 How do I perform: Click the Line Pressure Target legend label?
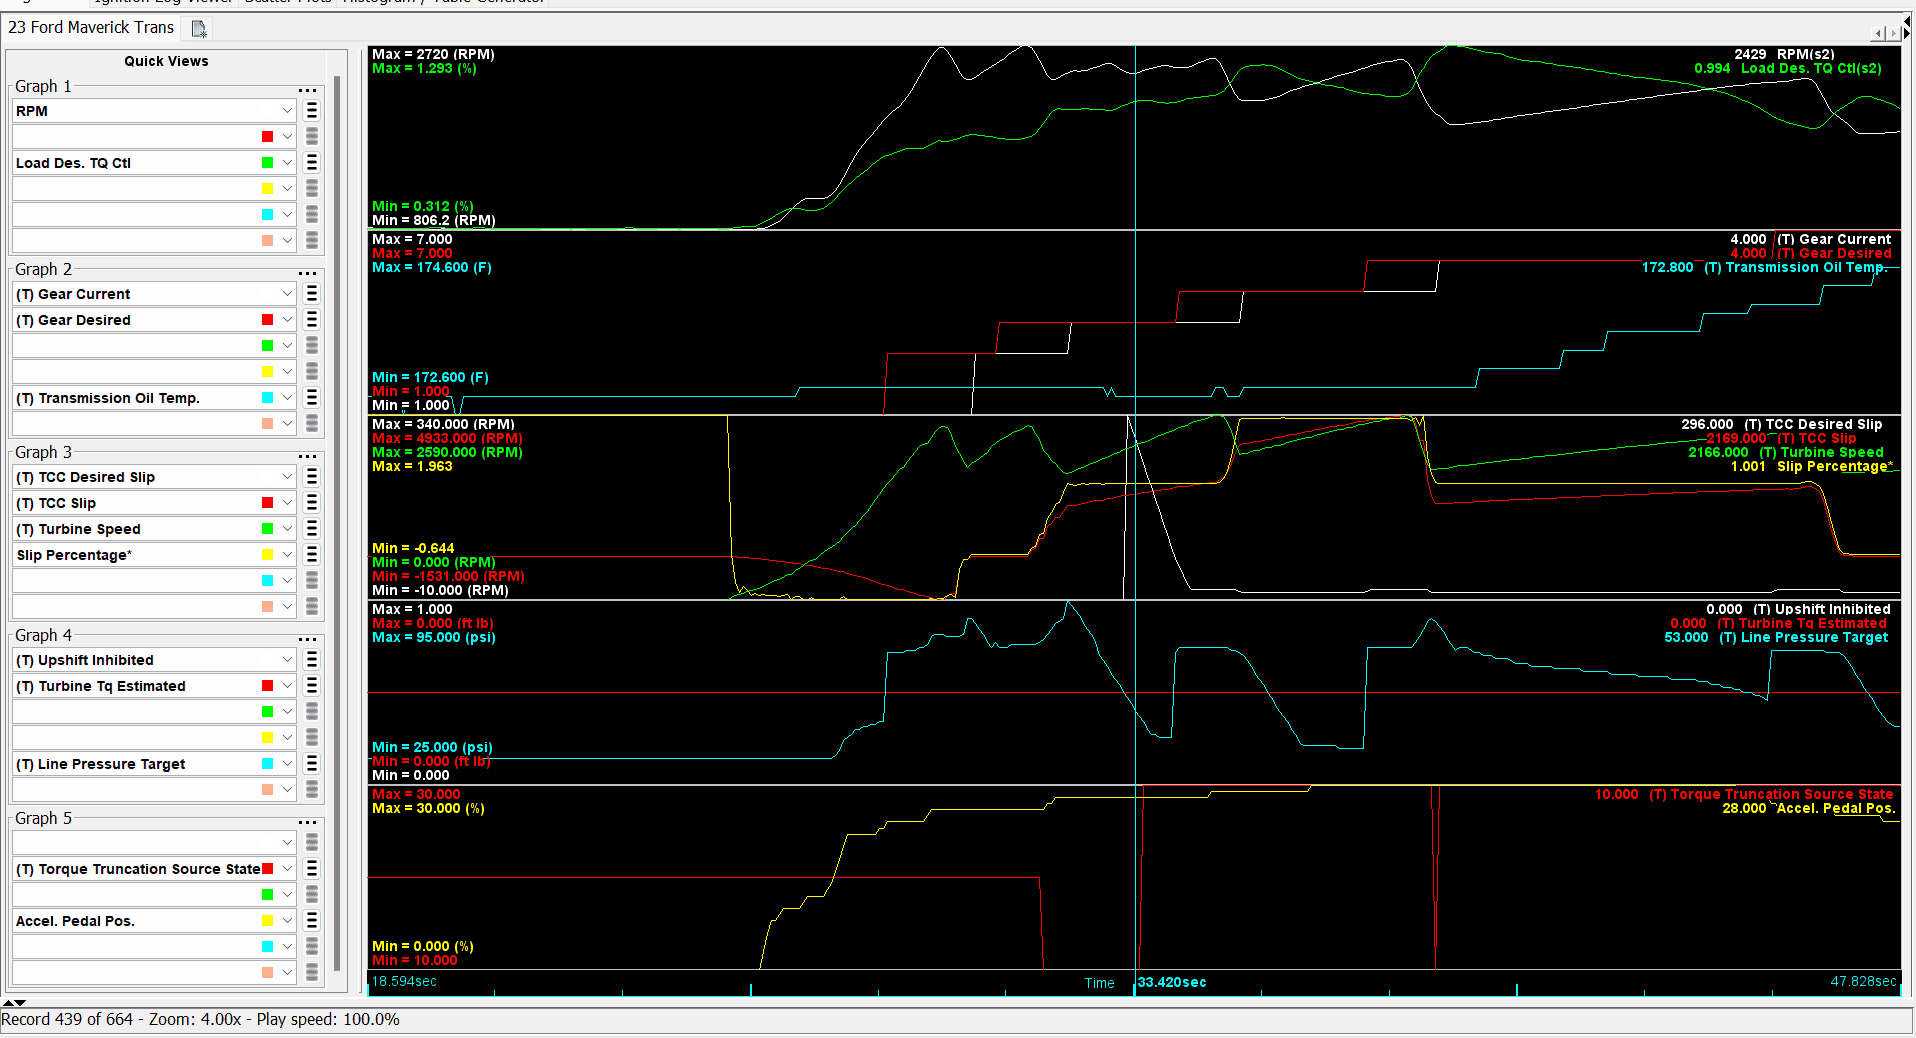pyautogui.click(x=1804, y=637)
